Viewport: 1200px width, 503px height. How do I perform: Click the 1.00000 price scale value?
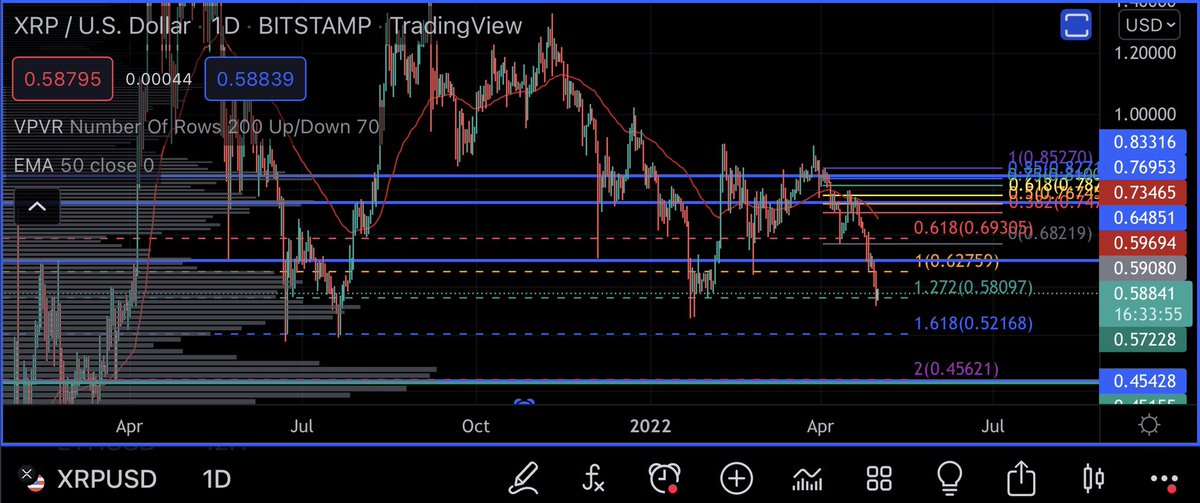point(1143,115)
